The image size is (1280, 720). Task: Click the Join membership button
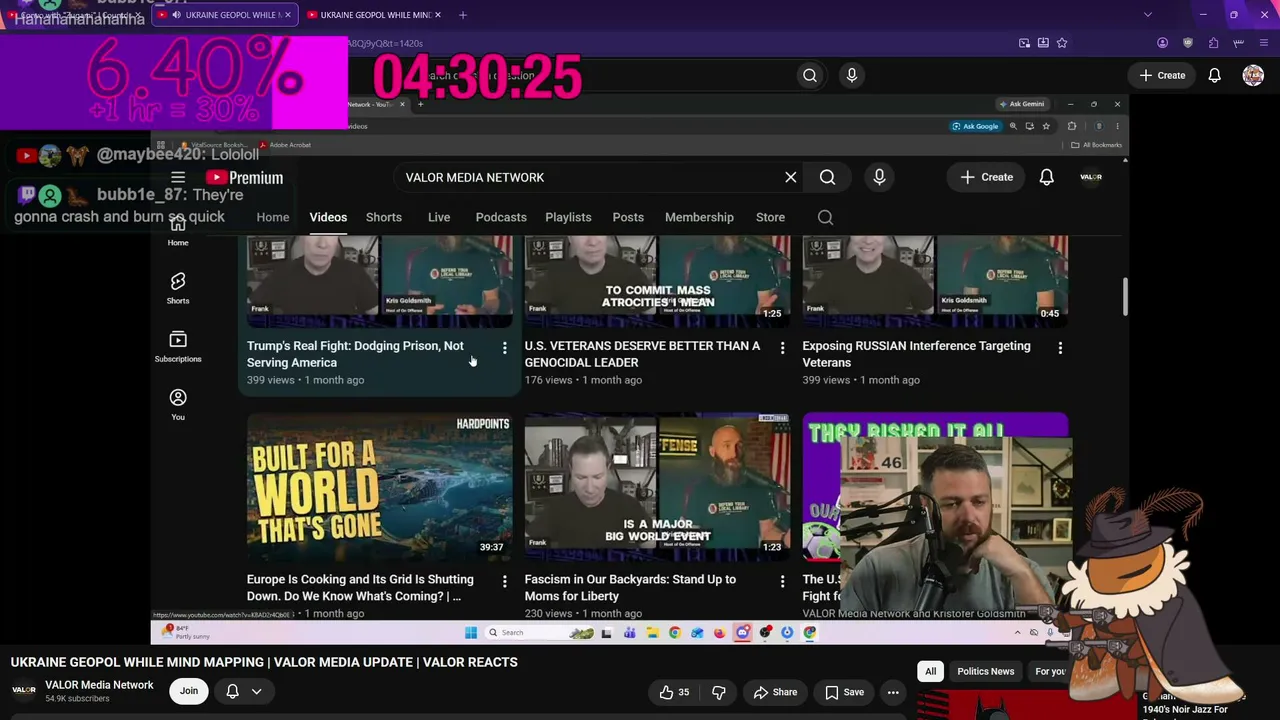[188, 691]
